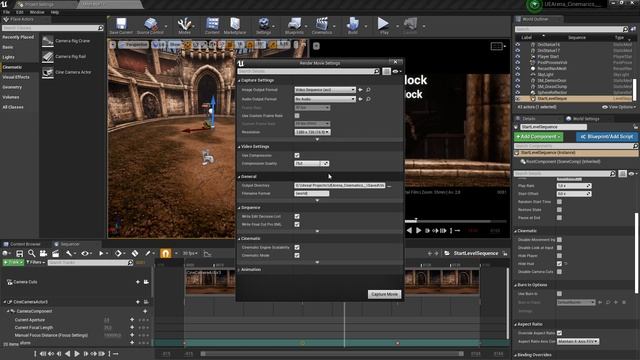The image size is (640, 360).
Task: Open Sequencer wrench actions menu
Action: click(70, 253)
